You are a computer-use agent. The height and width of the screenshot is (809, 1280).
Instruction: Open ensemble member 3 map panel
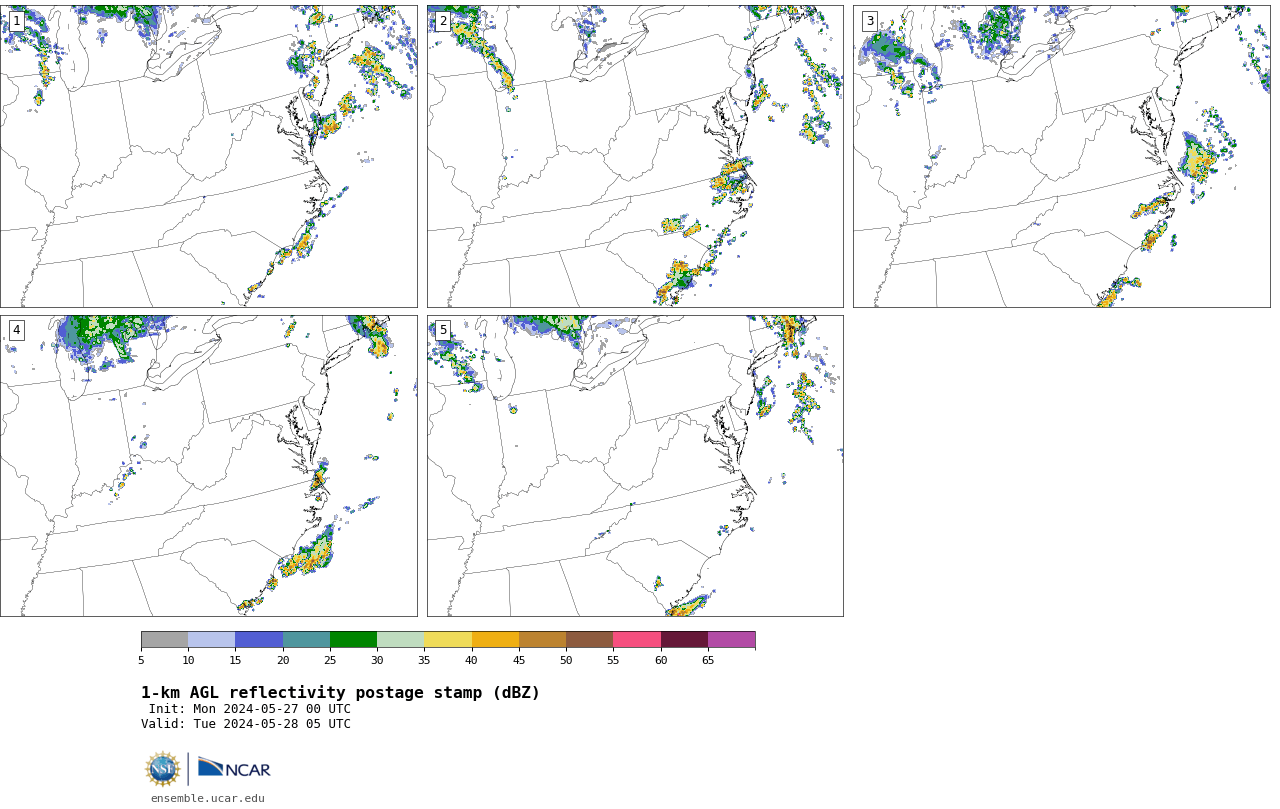(x=1061, y=156)
